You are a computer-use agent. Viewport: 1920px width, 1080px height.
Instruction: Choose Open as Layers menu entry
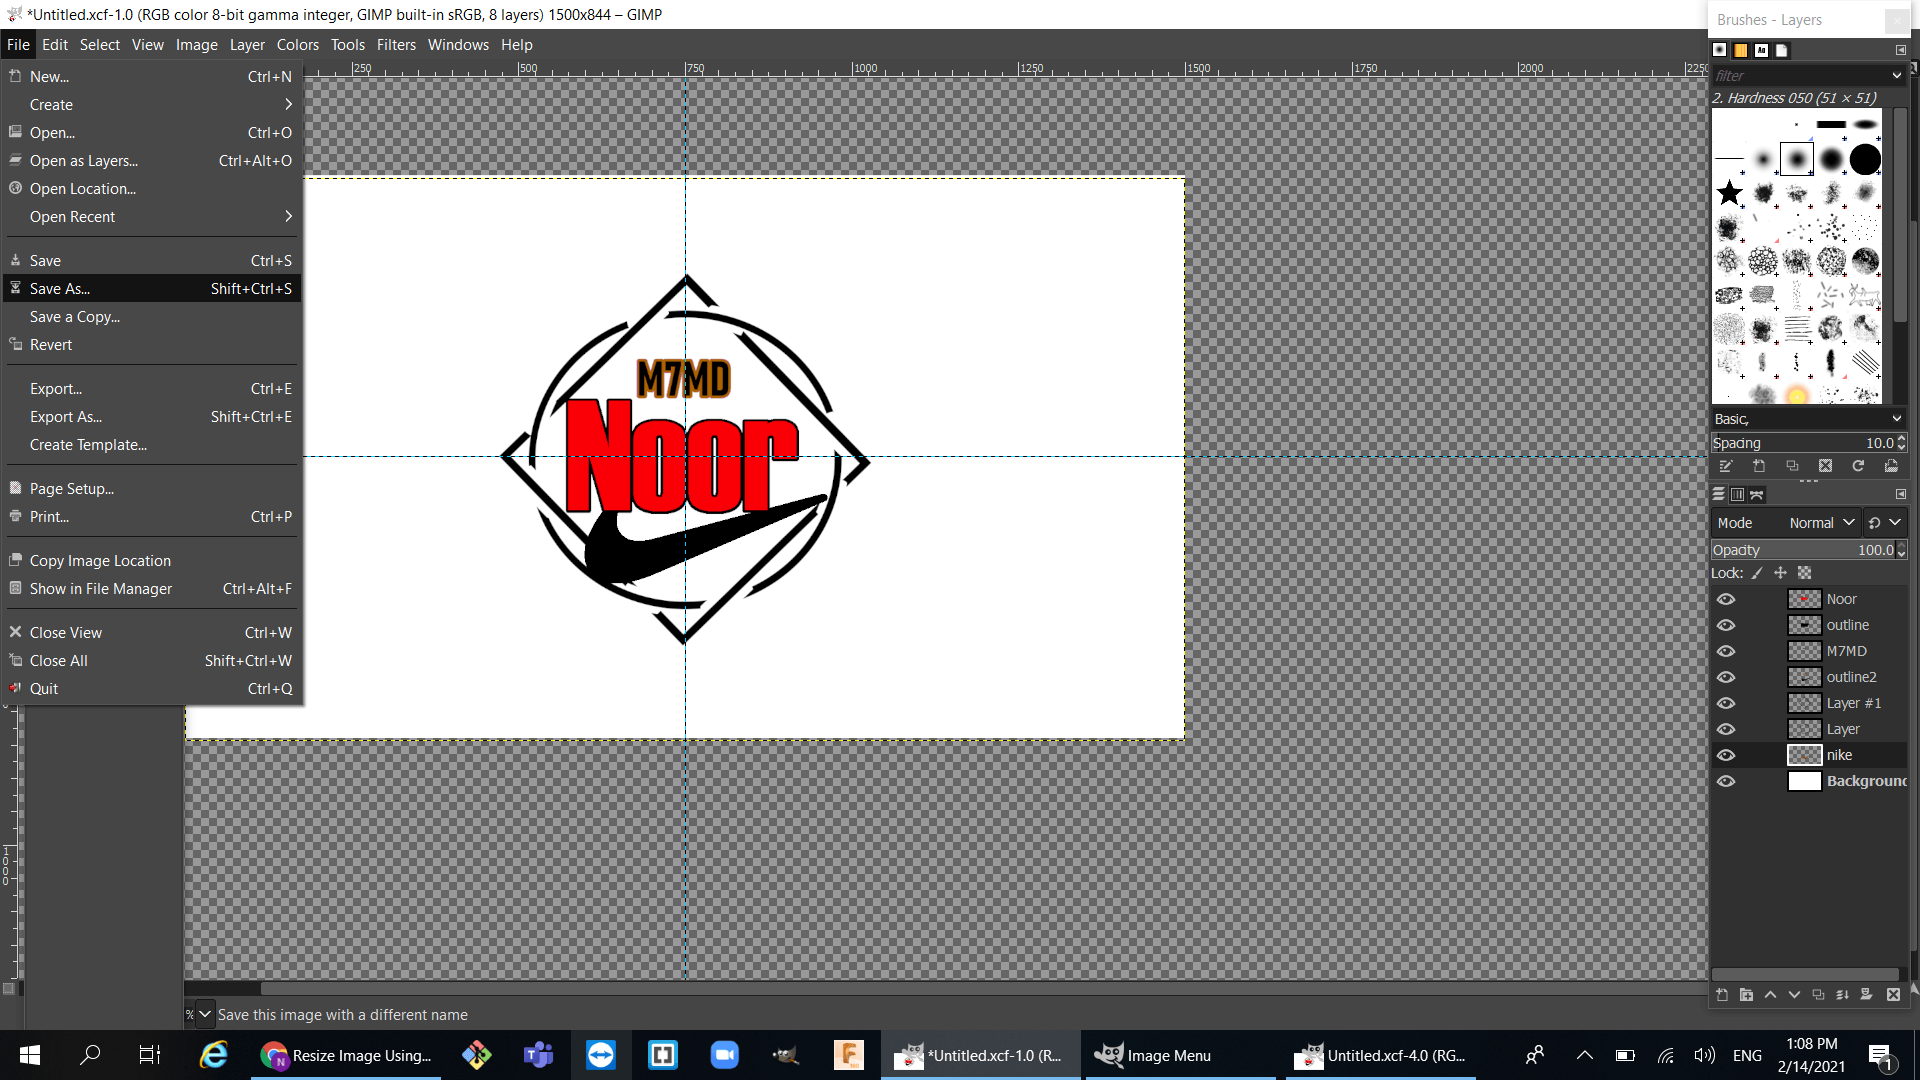pos(152,161)
